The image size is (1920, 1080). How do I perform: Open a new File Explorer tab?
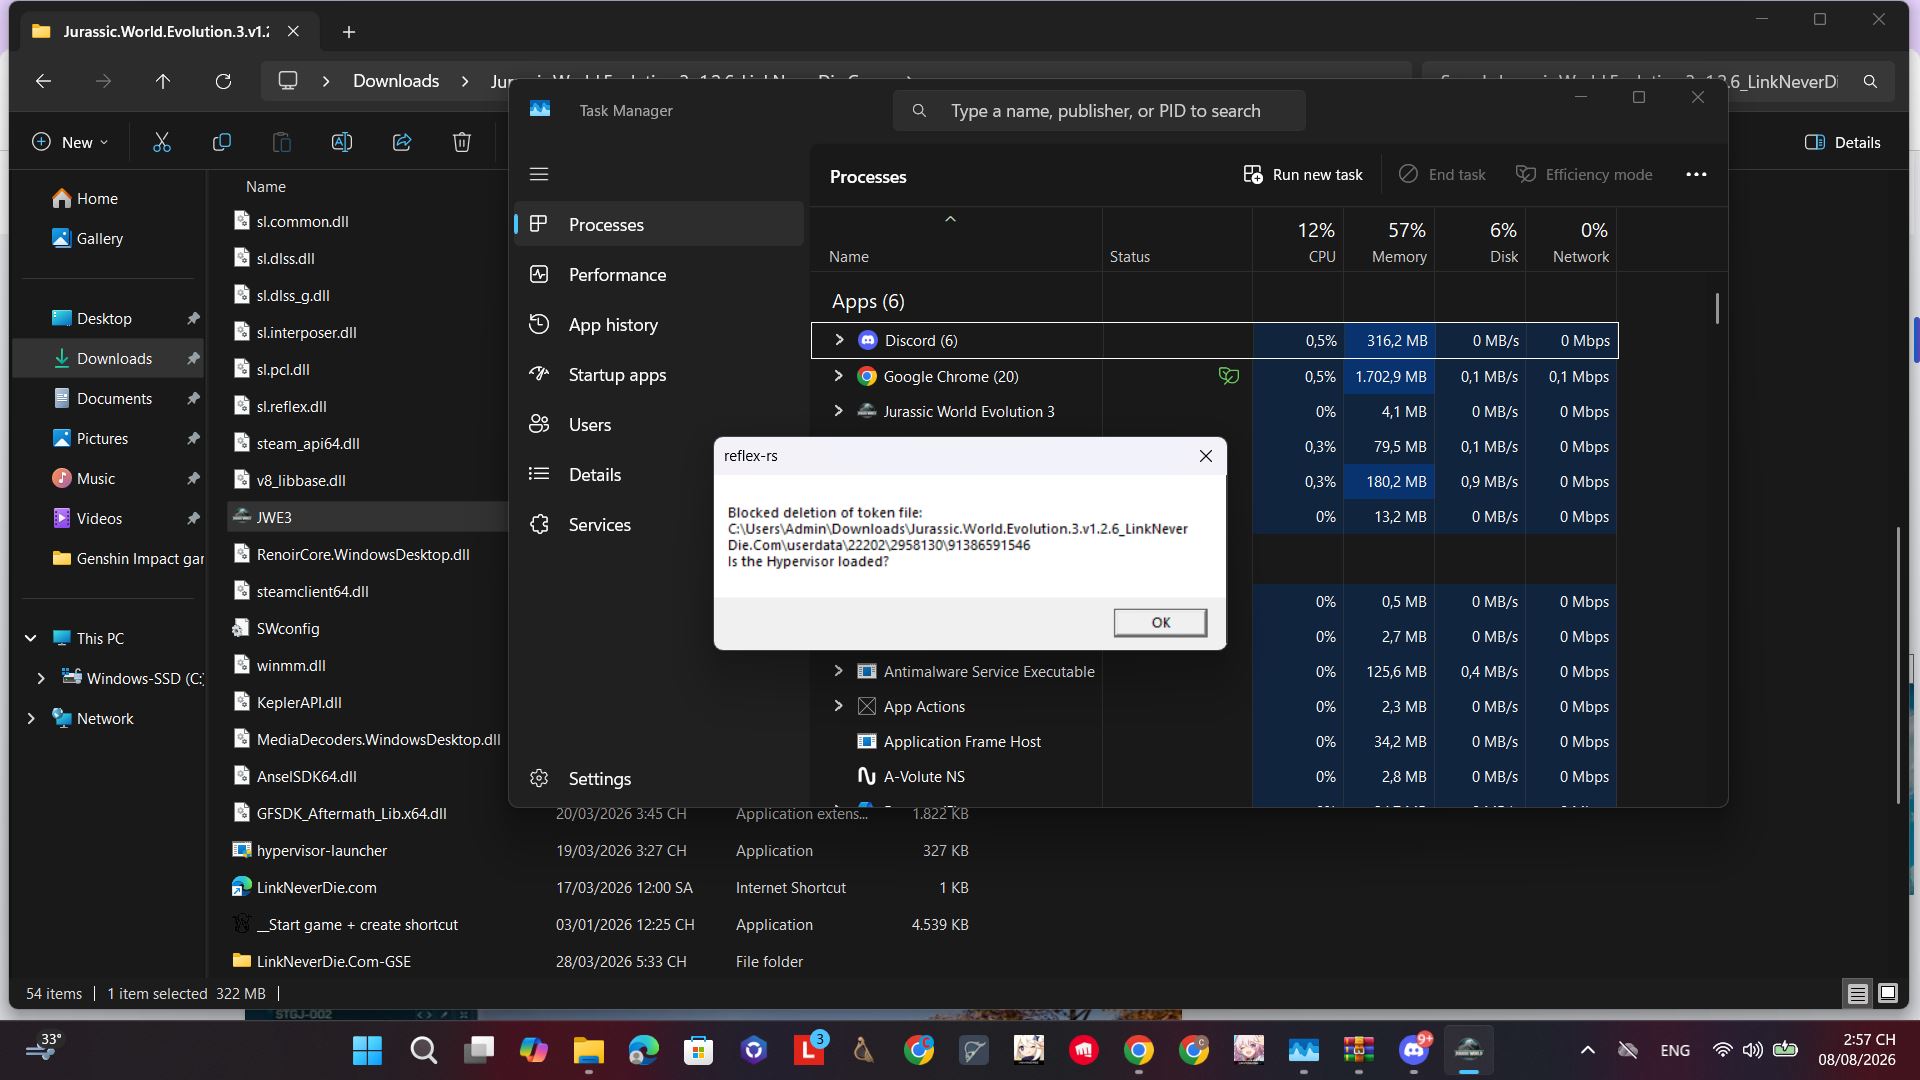(348, 32)
